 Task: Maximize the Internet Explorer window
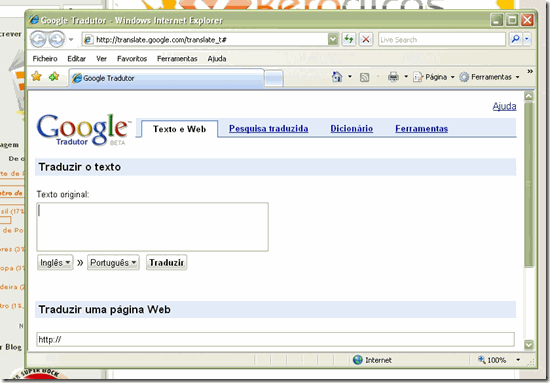512,20
